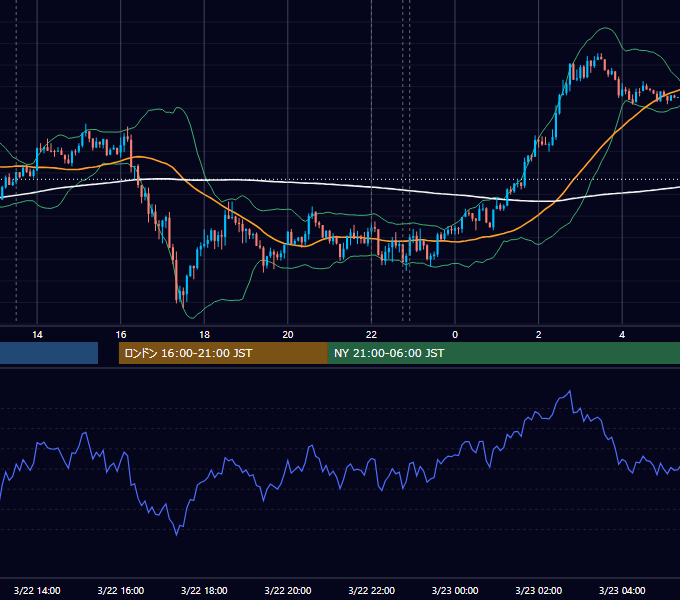
Task: Click the 3/22 14:00 date label
Action: coord(37,590)
